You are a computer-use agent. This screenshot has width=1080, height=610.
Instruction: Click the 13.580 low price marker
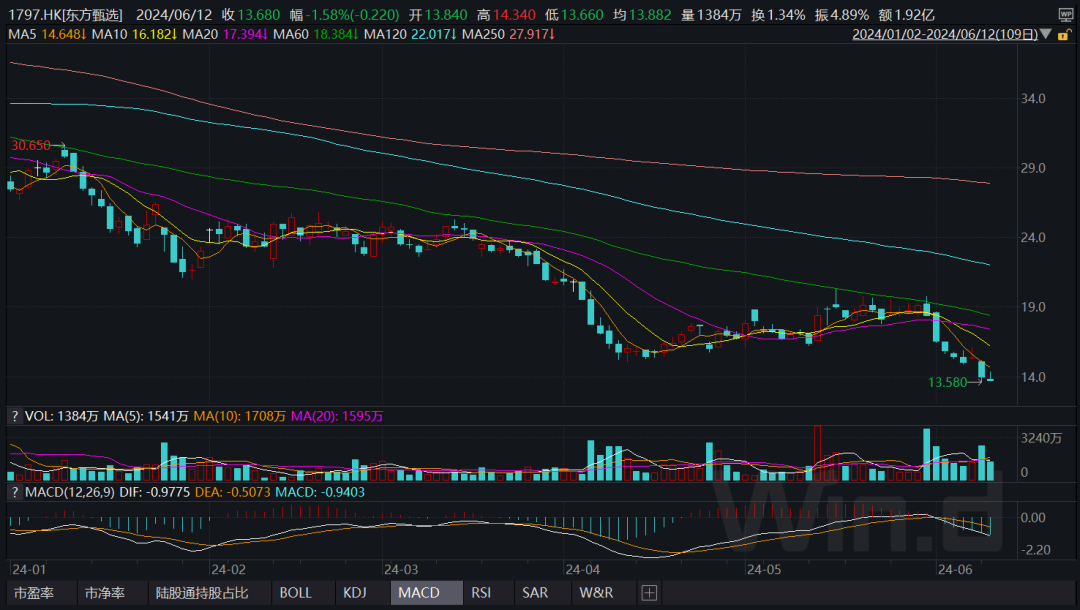pyautogui.click(x=948, y=382)
